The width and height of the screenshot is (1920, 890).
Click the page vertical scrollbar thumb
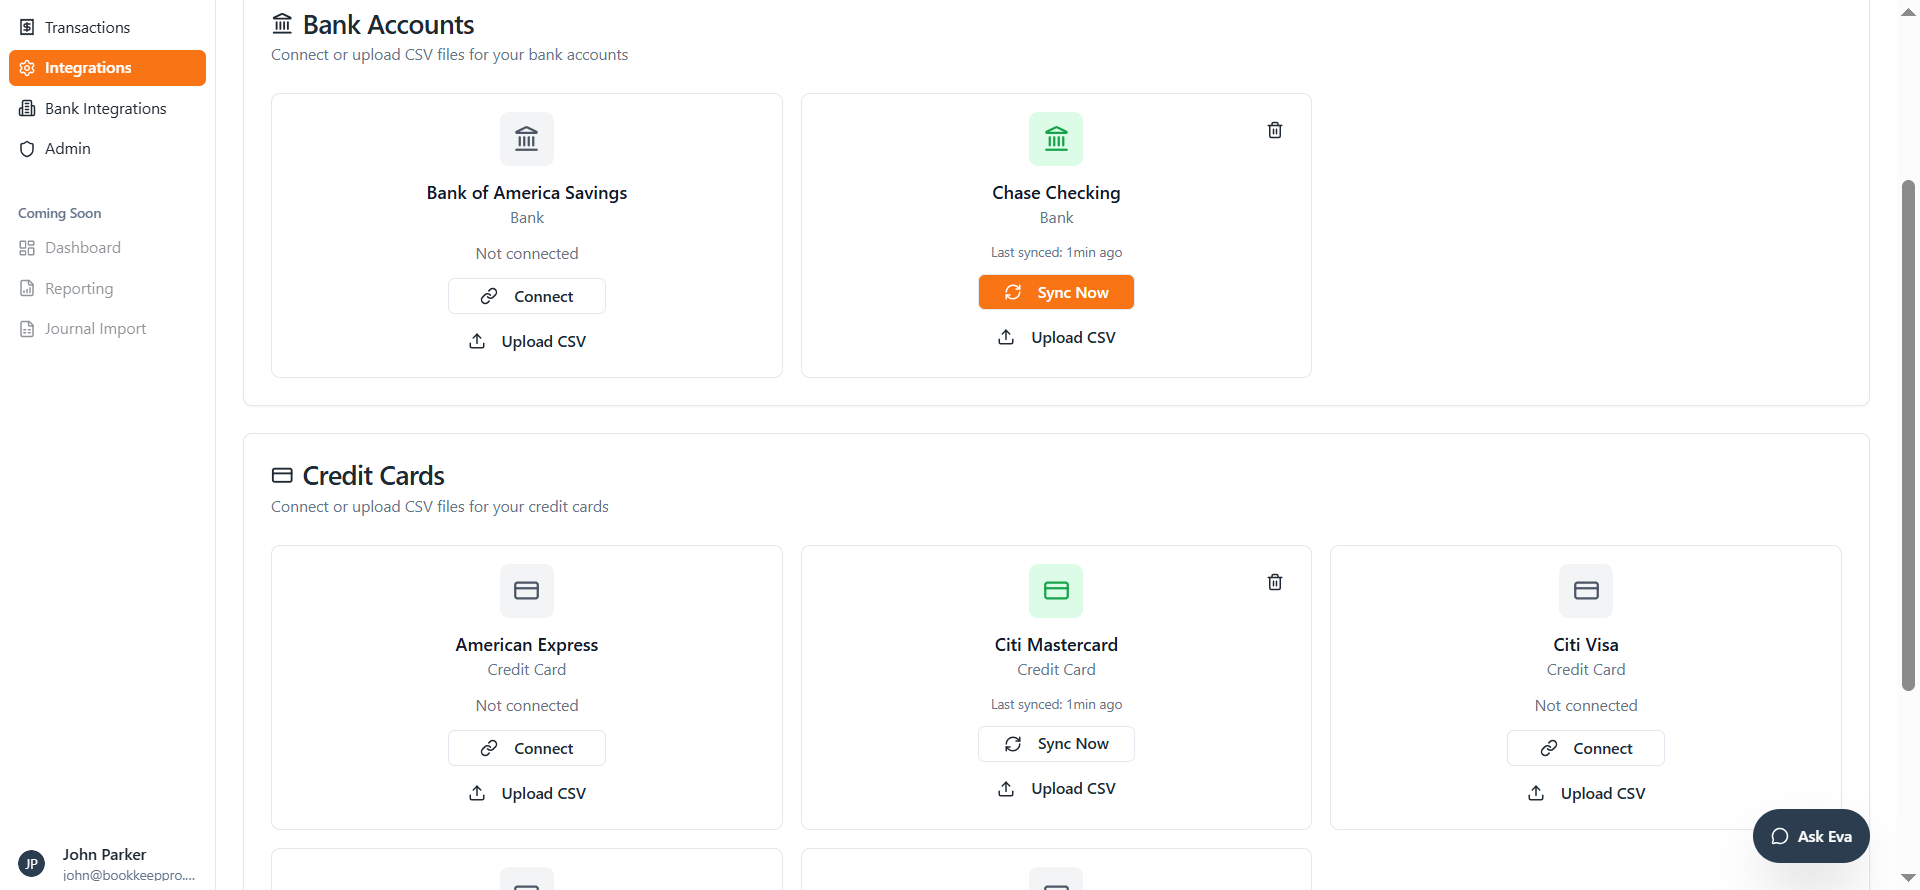point(1908,435)
